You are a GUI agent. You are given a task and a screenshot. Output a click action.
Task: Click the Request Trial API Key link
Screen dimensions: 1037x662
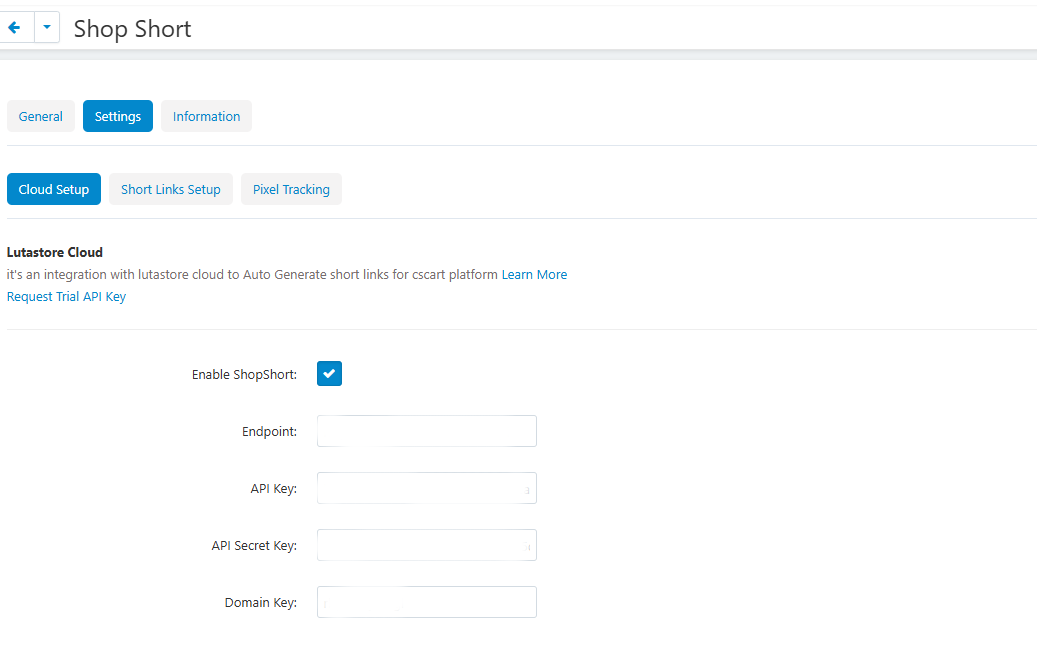66,296
